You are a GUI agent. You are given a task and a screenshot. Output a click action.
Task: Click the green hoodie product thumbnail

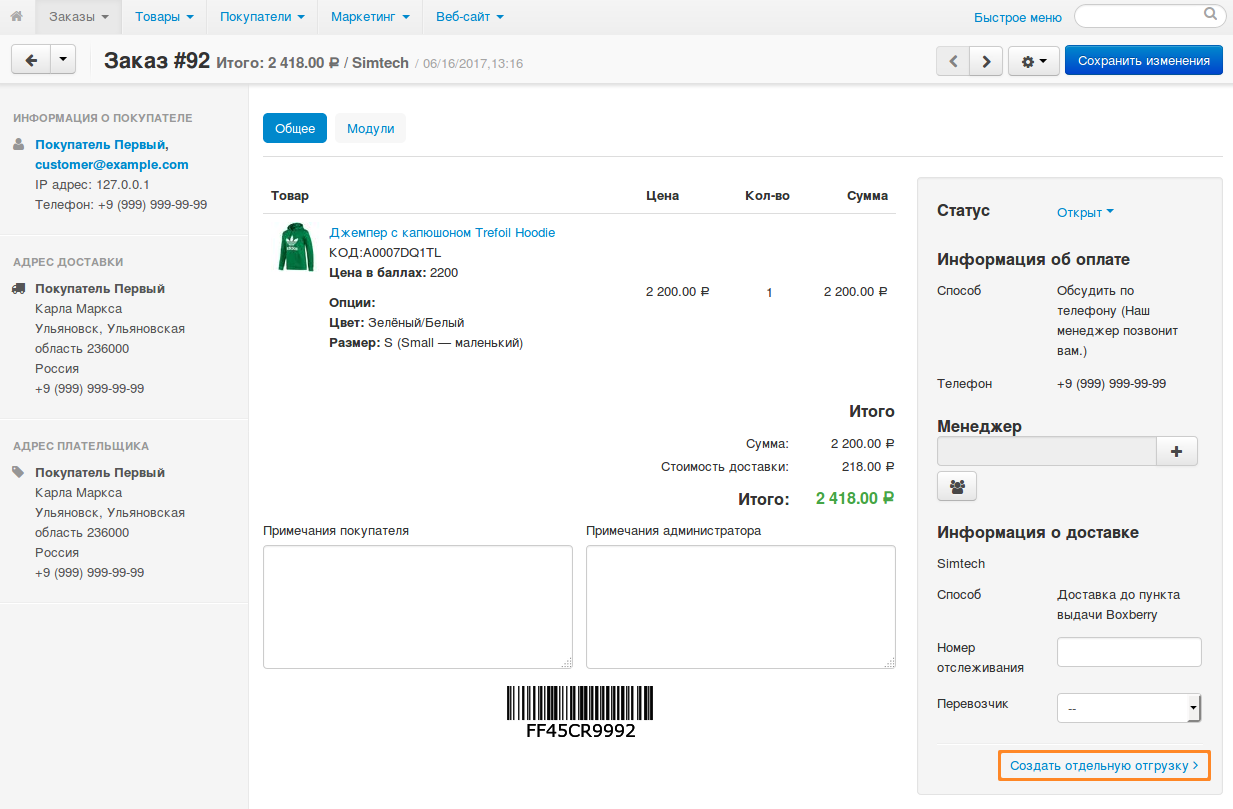coord(295,247)
